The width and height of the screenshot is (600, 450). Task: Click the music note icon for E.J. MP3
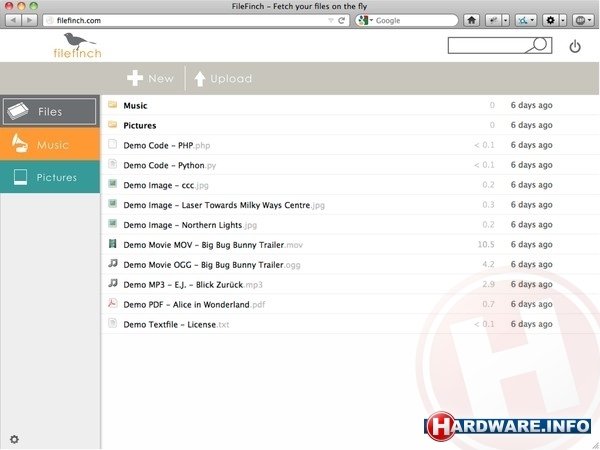[113, 284]
